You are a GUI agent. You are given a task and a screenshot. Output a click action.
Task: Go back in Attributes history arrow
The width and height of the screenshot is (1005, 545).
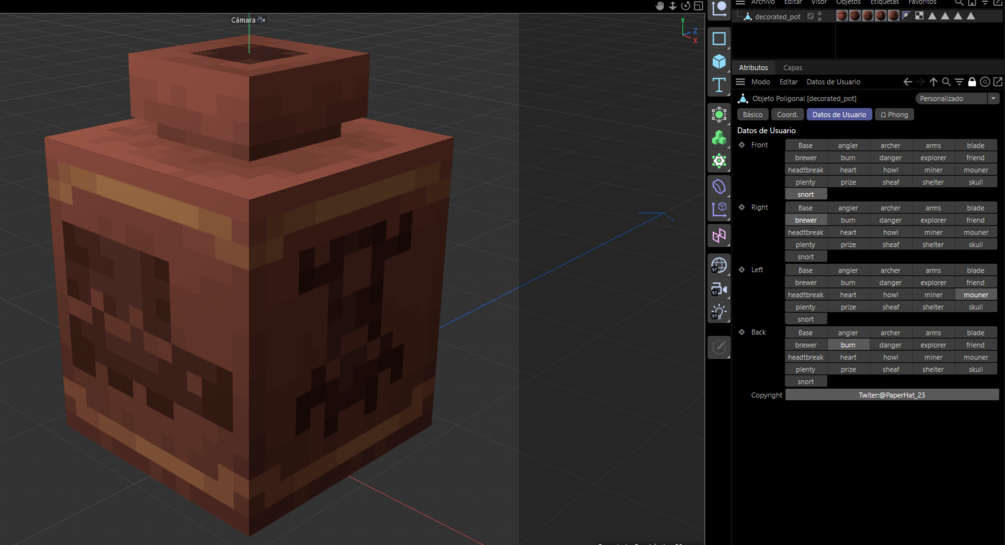point(908,81)
